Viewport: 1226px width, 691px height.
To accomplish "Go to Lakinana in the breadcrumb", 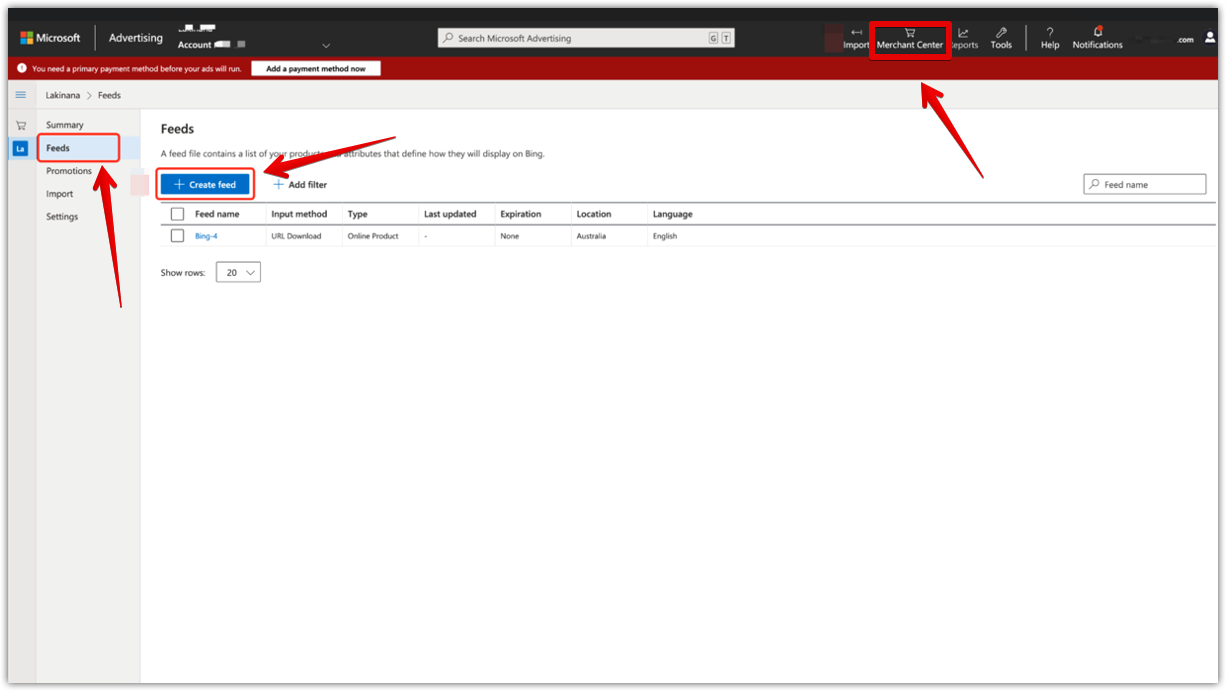I will coord(63,95).
